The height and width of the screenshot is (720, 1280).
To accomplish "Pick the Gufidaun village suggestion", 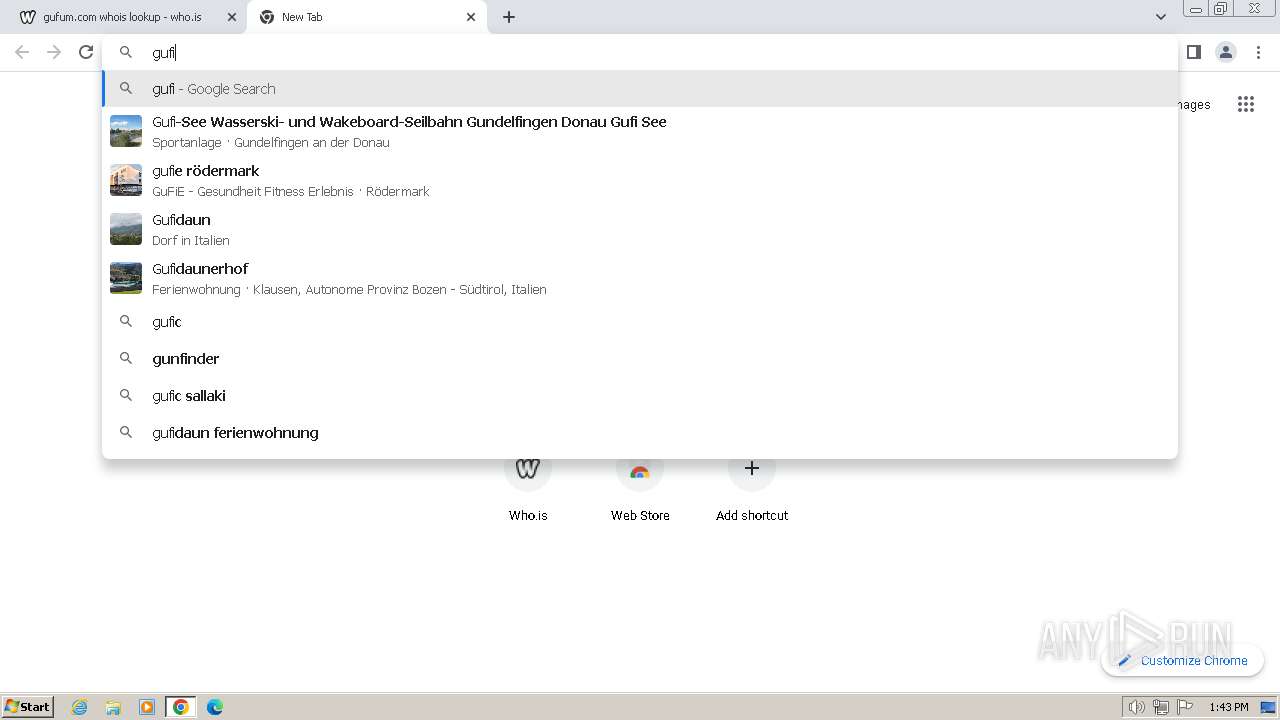I will [640, 229].
